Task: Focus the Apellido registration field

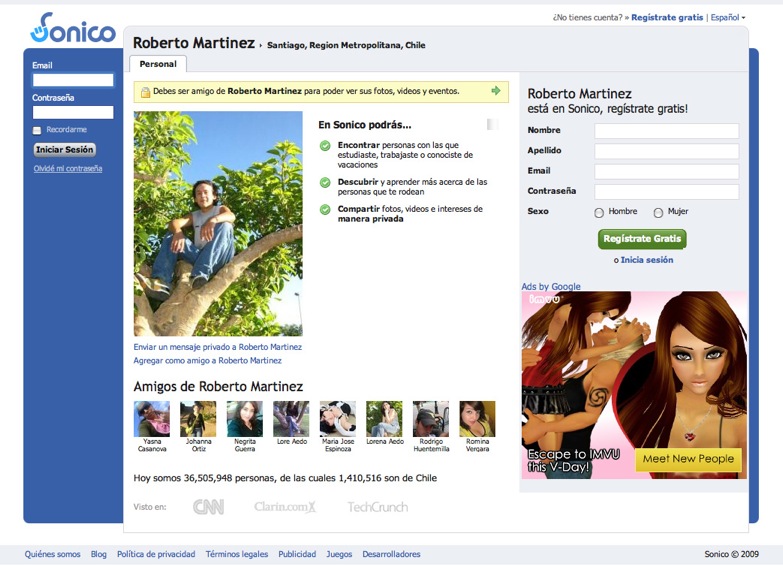Action: (667, 151)
